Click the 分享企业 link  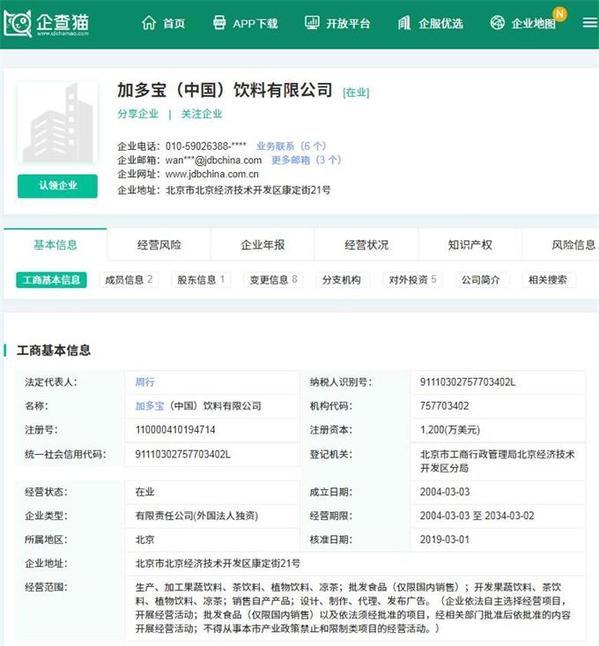pos(138,114)
